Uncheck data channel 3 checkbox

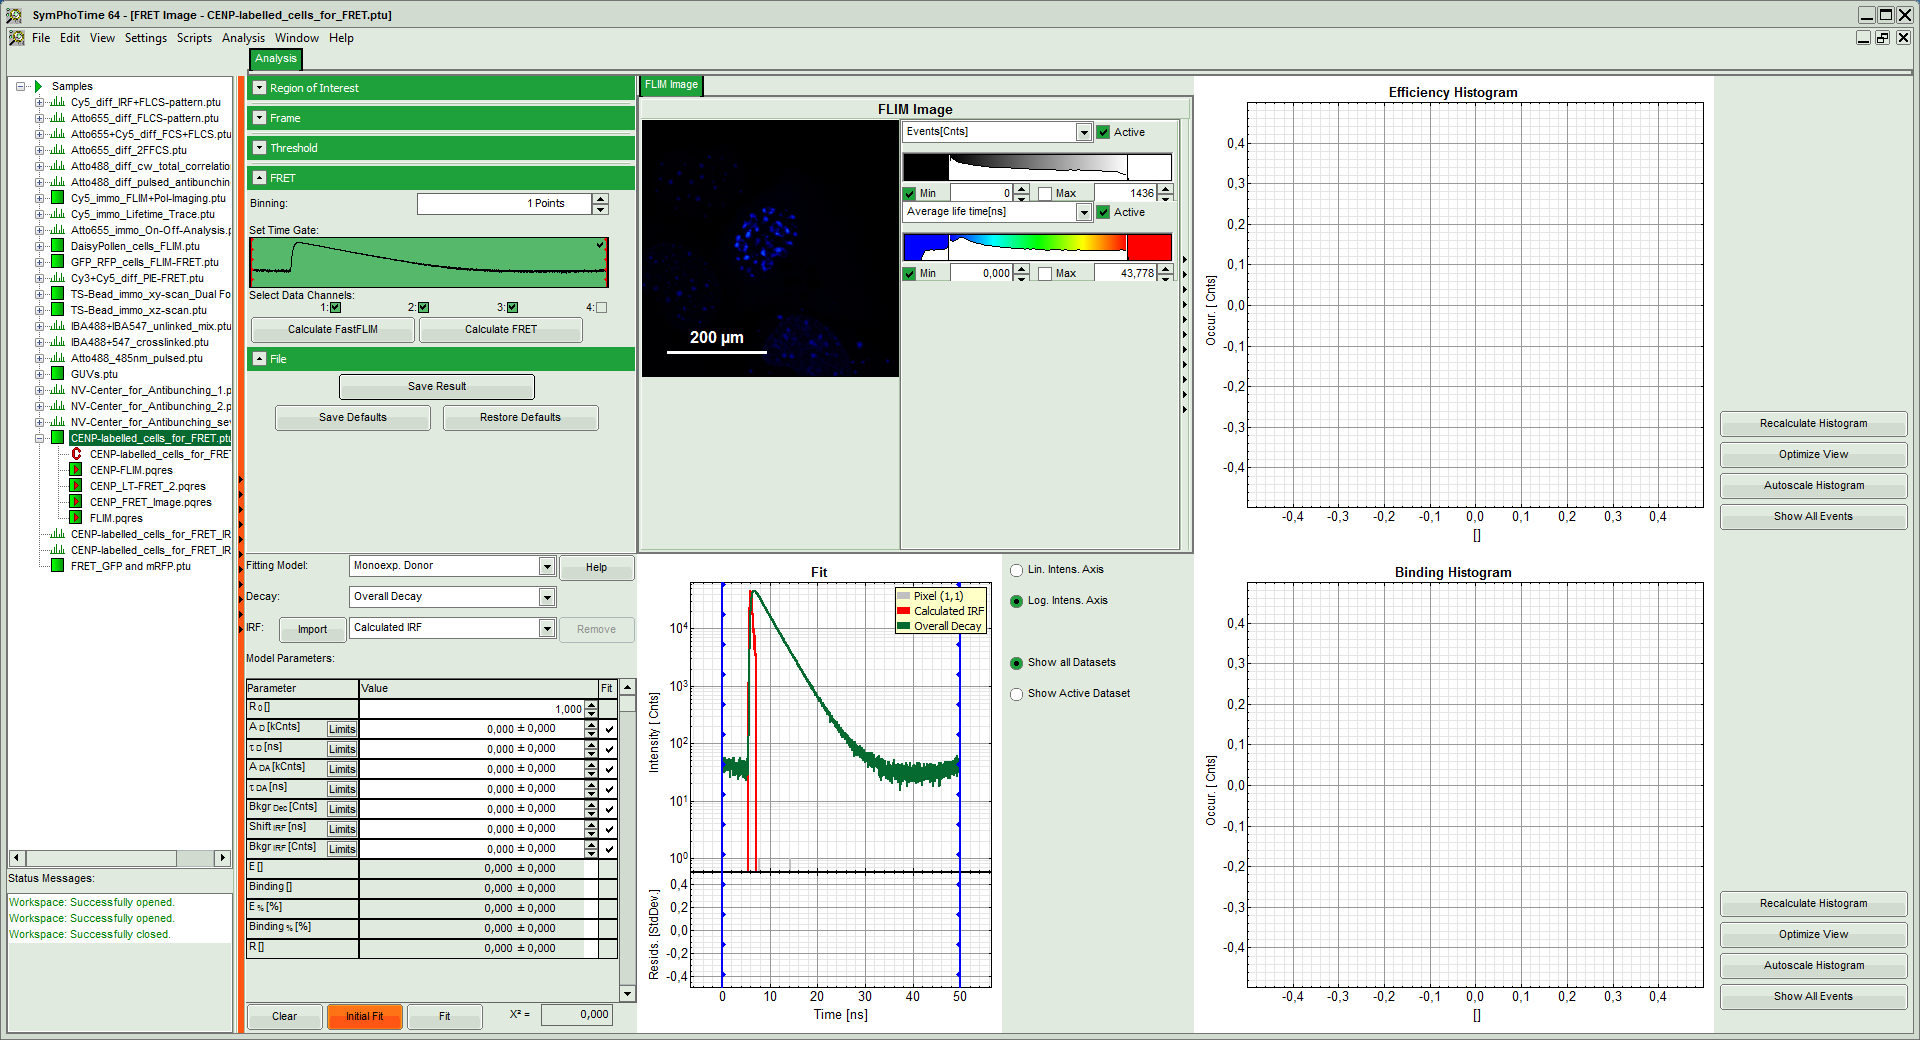512,308
